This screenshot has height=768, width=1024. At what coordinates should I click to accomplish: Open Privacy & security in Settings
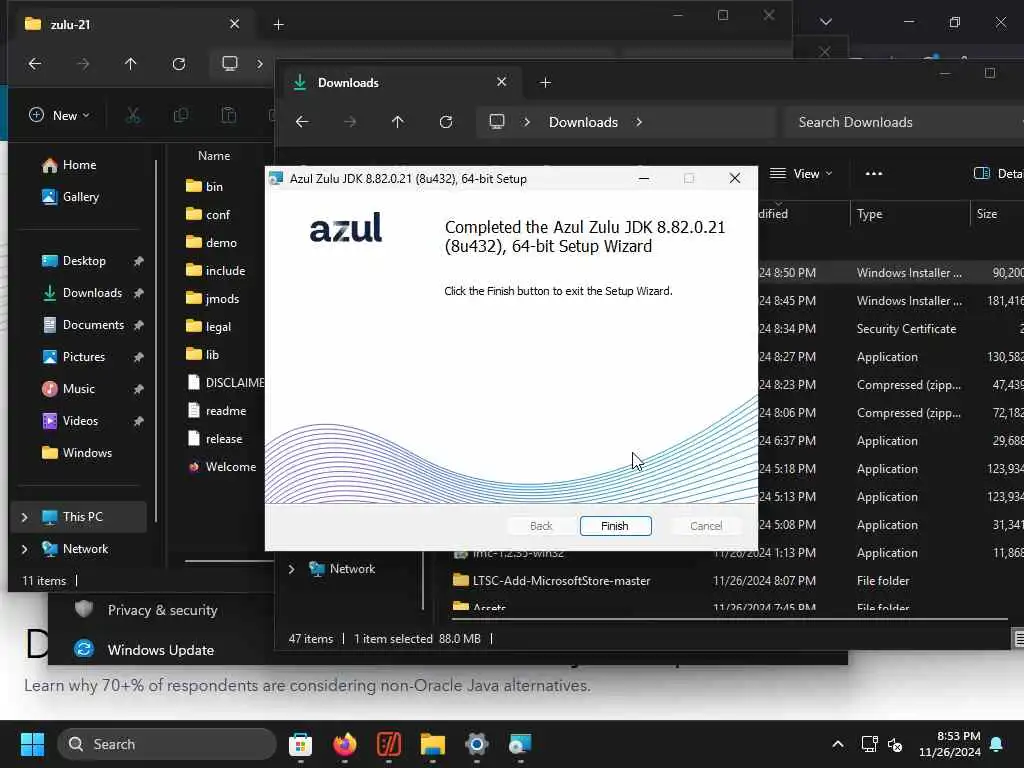pyautogui.click(x=162, y=610)
